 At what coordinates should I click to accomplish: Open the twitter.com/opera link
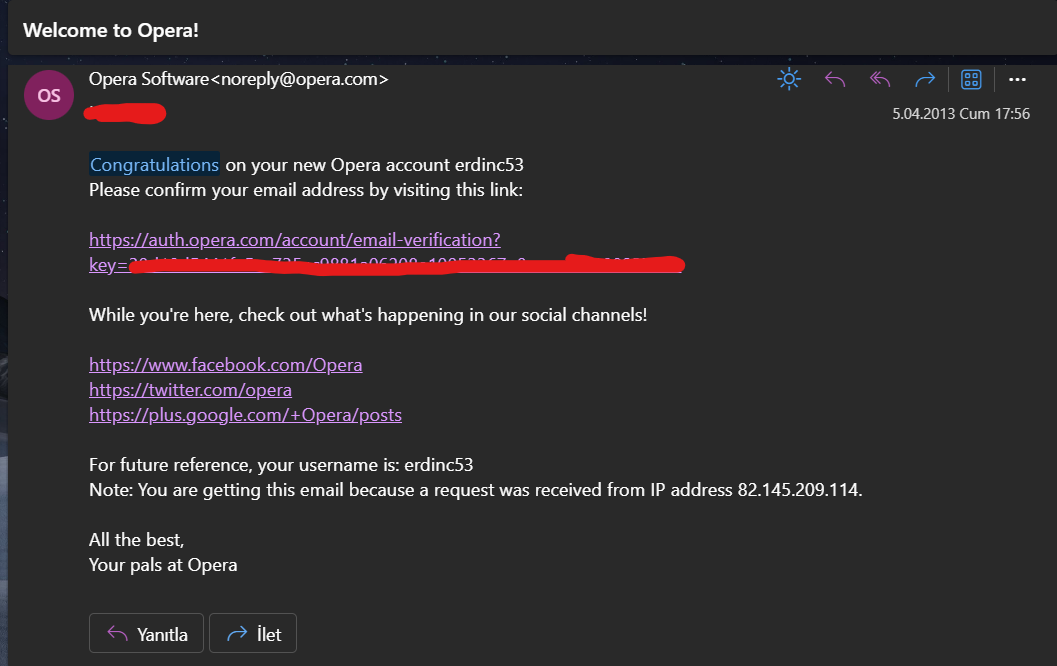point(190,390)
